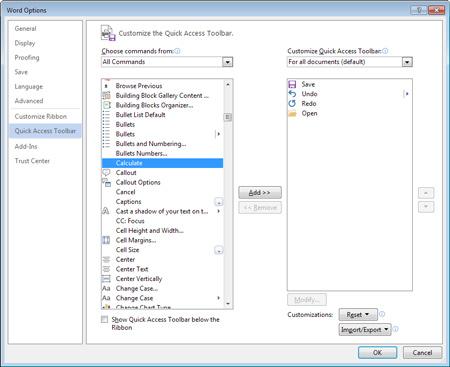Click the Add >> button

(x=260, y=193)
